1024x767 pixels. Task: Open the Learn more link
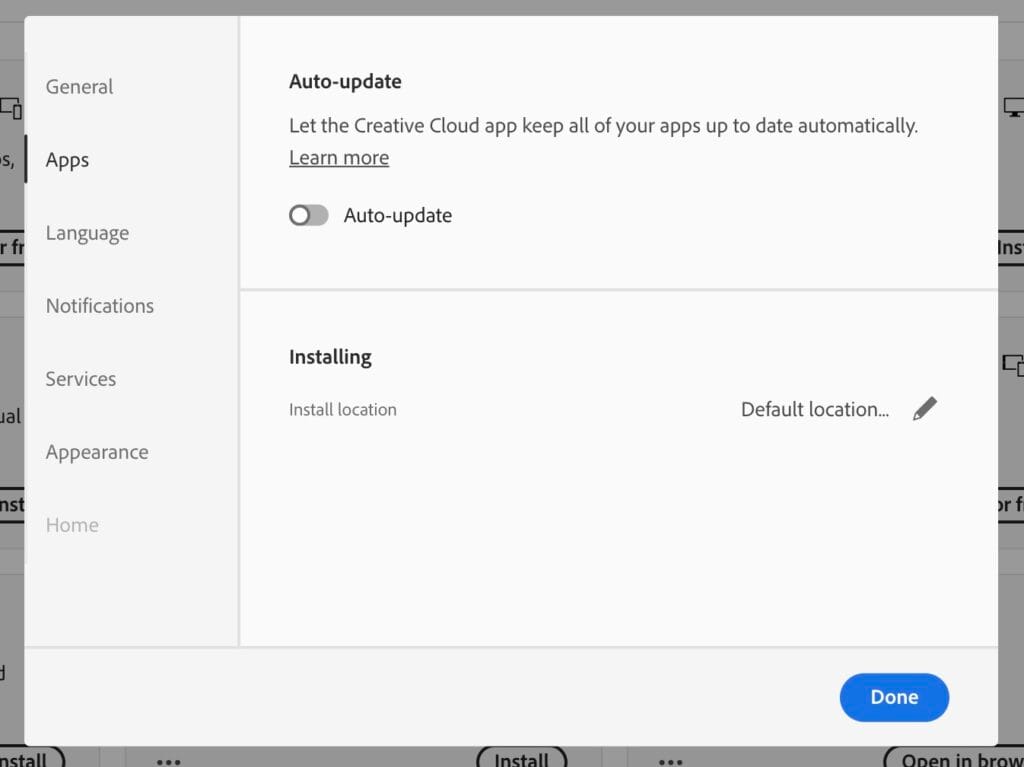point(338,157)
